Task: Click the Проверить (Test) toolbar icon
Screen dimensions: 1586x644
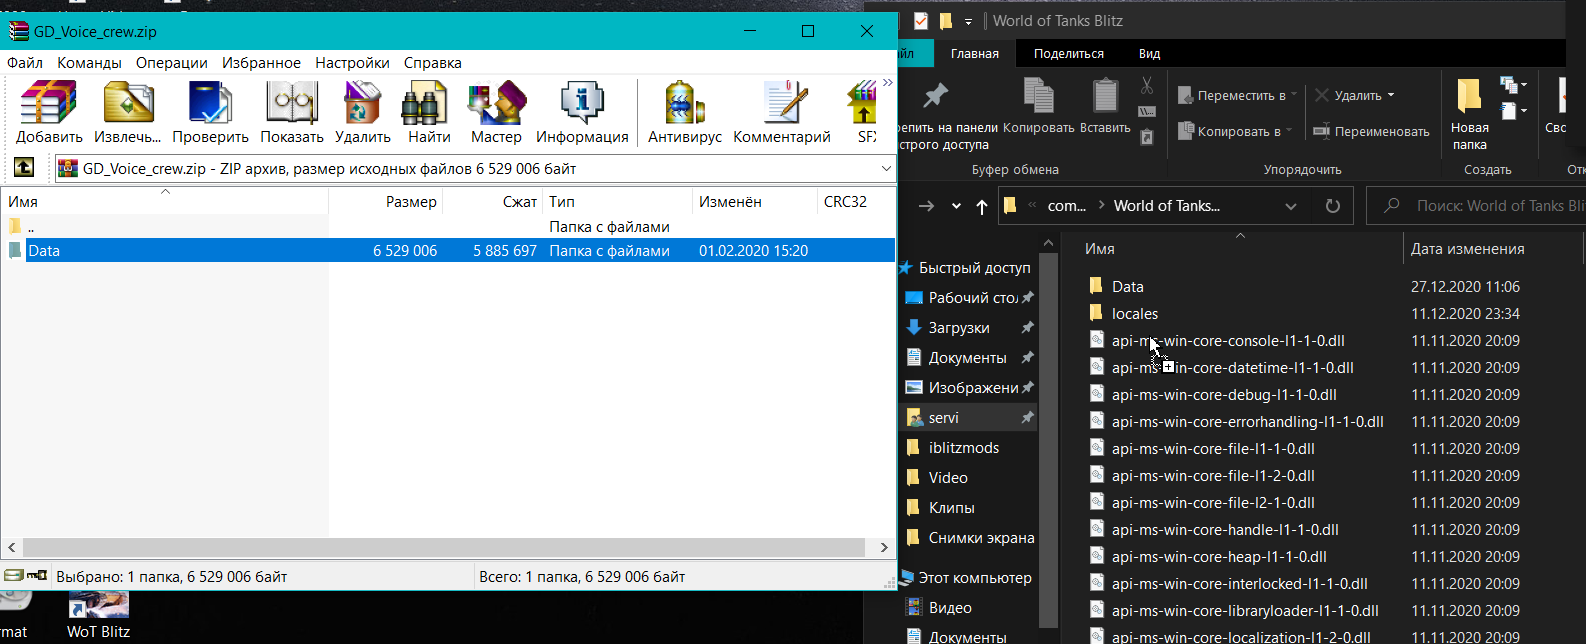Action: (x=210, y=112)
